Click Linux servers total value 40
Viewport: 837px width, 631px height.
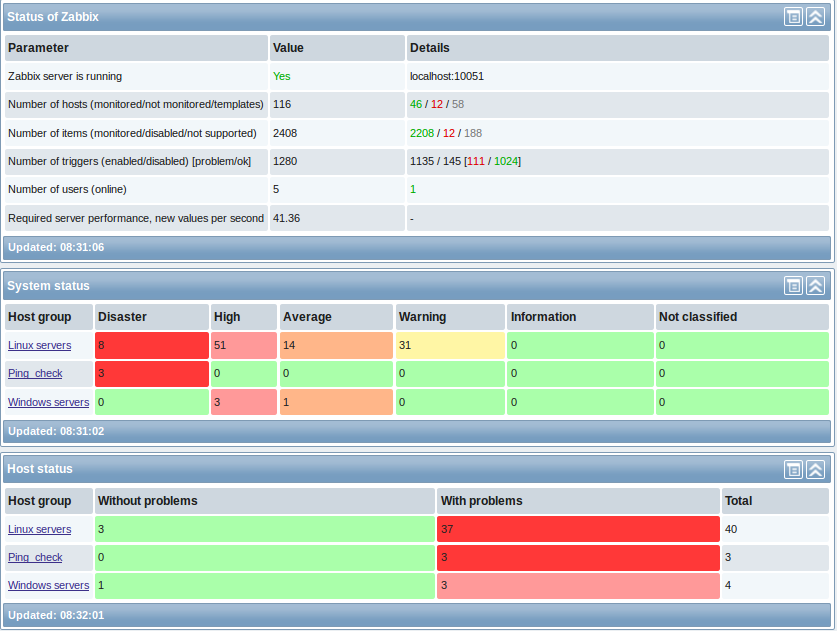[731, 530]
